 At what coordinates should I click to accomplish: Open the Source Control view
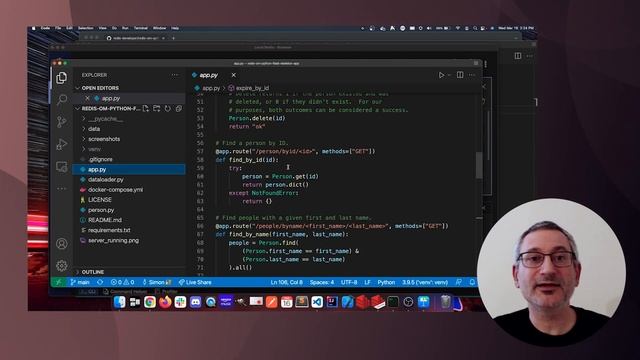click(62, 122)
